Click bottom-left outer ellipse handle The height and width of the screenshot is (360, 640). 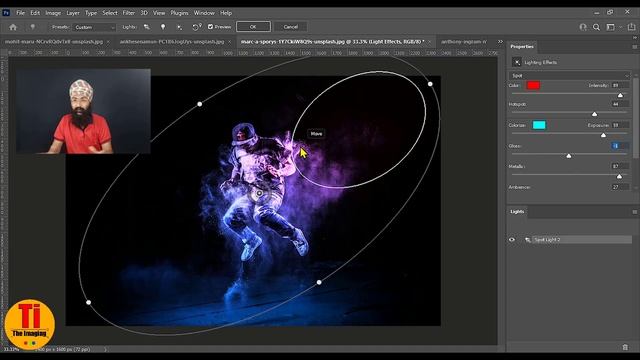coord(89,302)
